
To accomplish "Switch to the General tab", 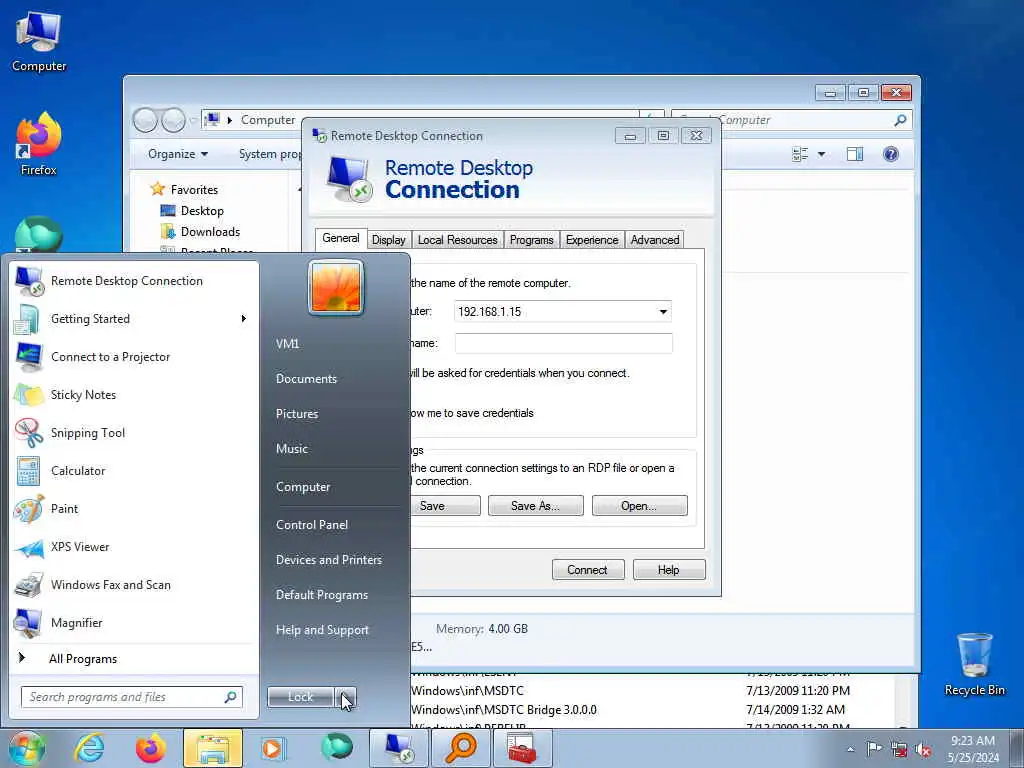I will coord(340,238).
